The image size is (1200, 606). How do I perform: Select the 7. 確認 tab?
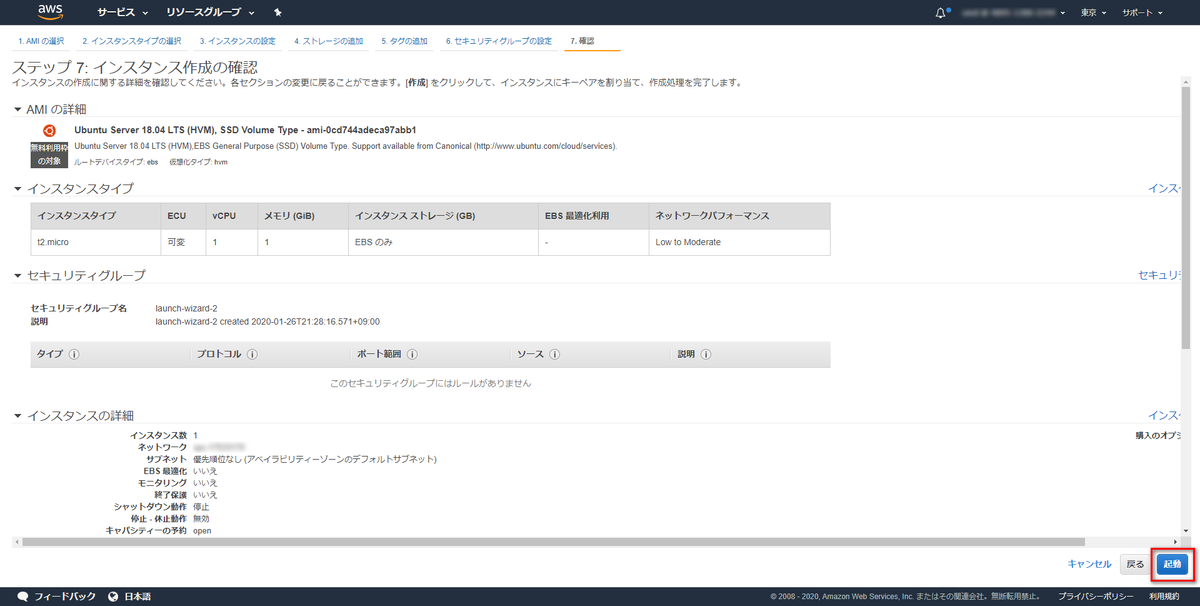tap(581, 41)
